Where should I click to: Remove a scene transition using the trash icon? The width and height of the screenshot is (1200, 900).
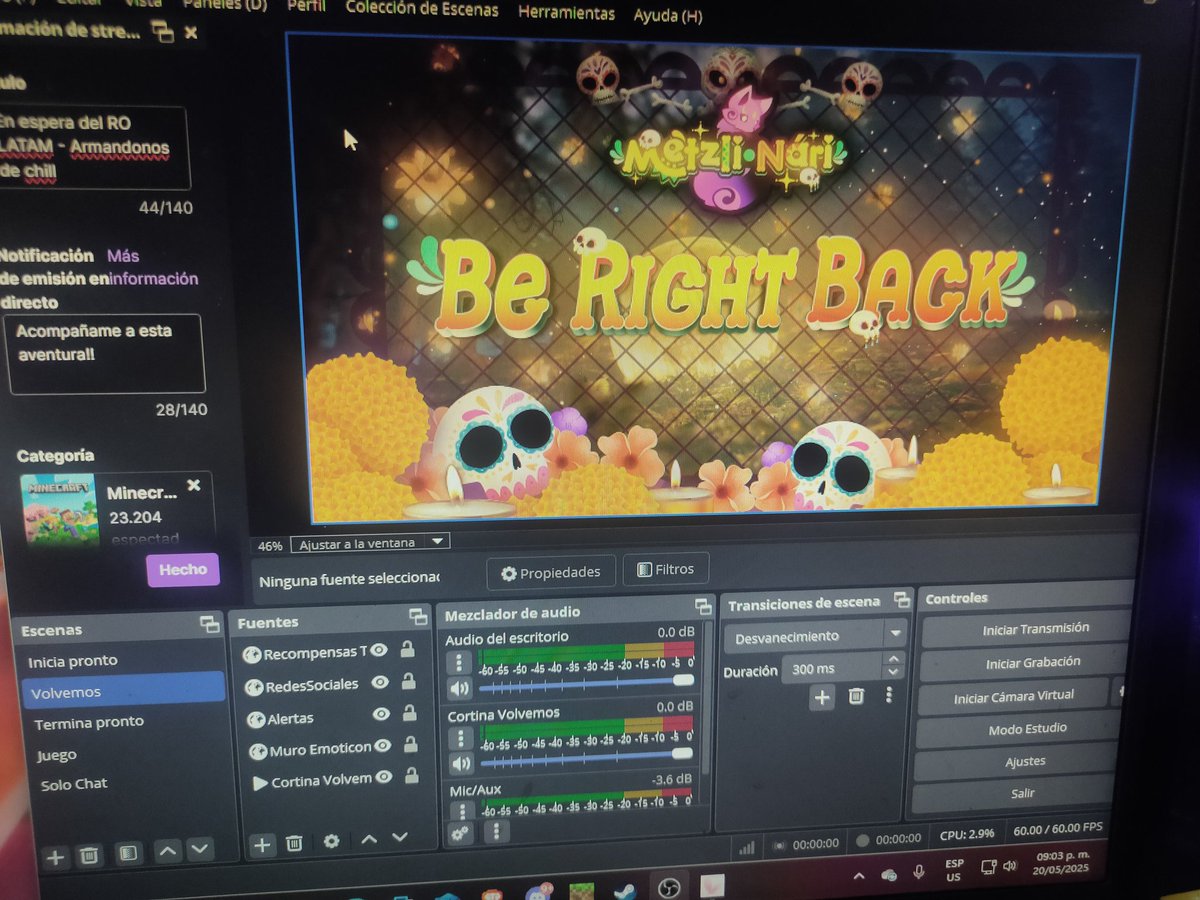click(856, 696)
